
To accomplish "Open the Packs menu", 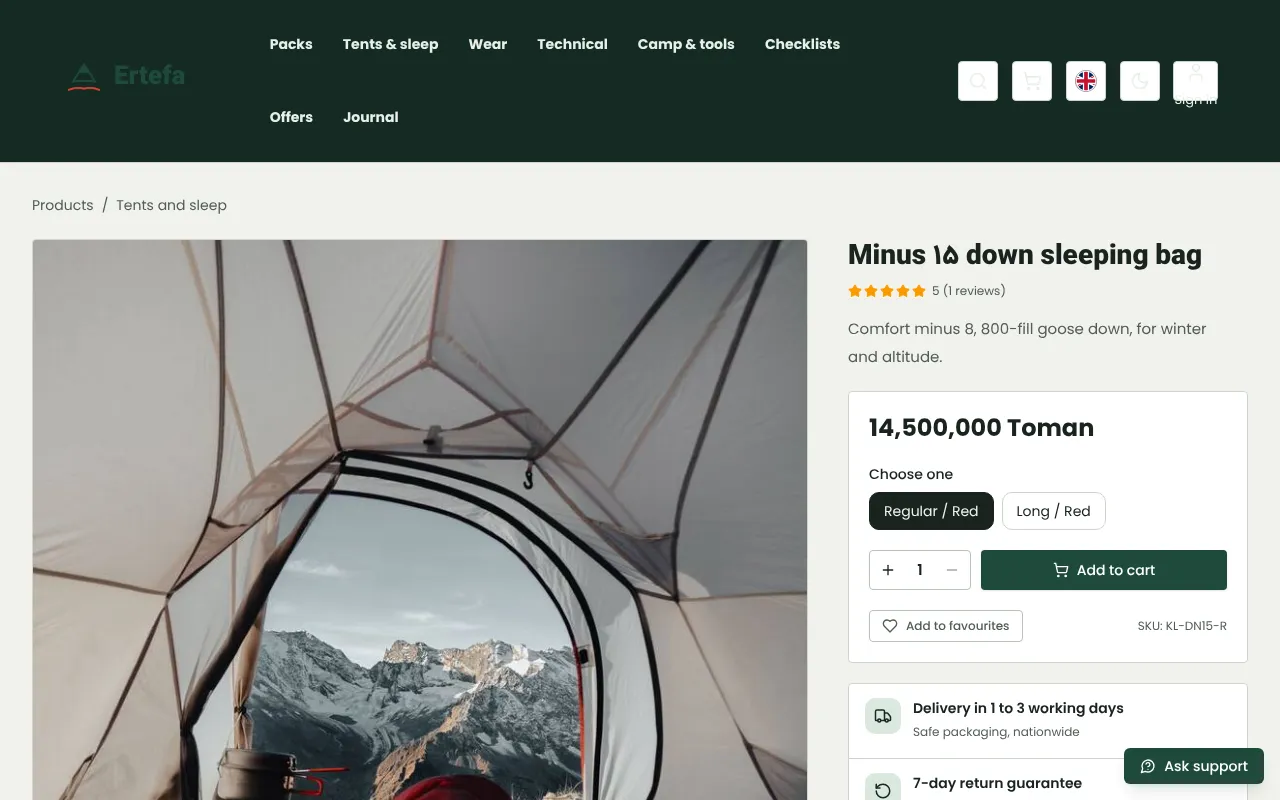I will [291, 44].
